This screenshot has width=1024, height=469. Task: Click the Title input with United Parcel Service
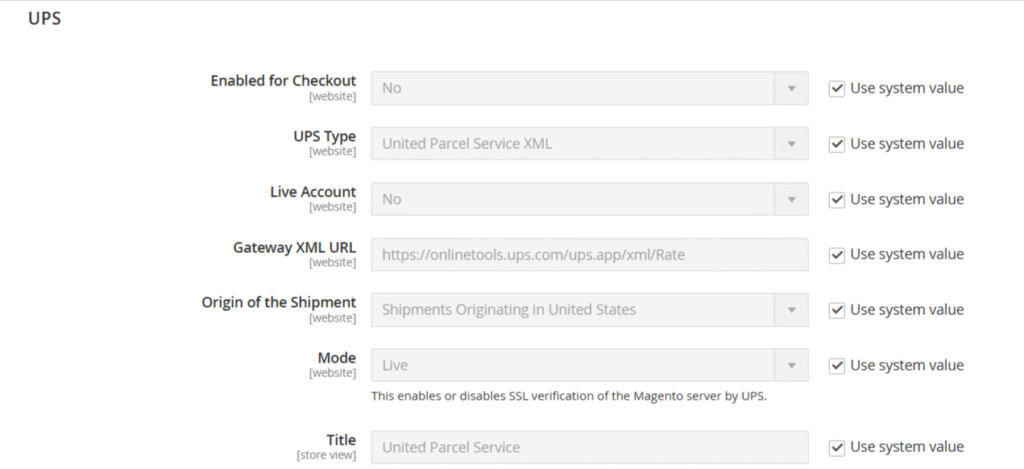pyautogui.click(x=589, y=447)
